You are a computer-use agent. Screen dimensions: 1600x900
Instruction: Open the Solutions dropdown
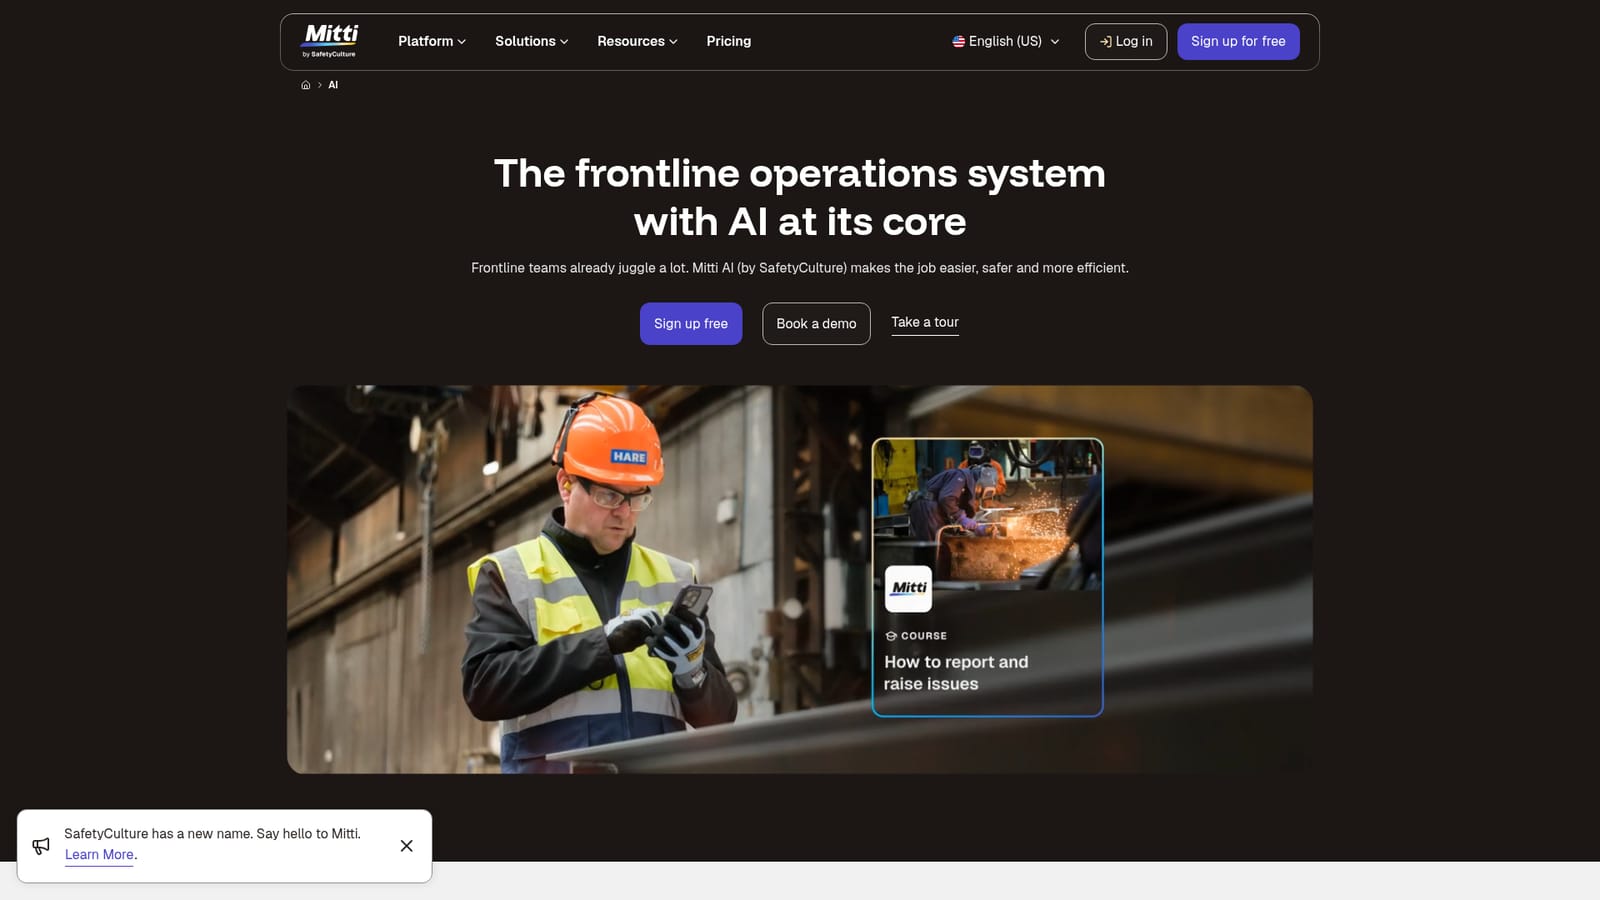[532, 41]
